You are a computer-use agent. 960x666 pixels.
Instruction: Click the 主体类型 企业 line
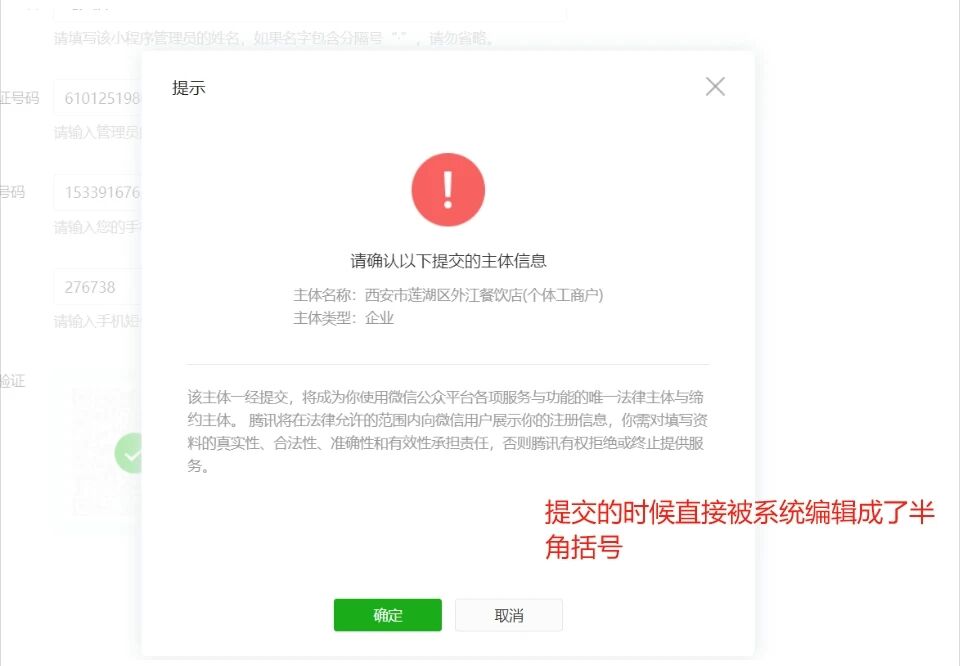(x=343, y=318)
